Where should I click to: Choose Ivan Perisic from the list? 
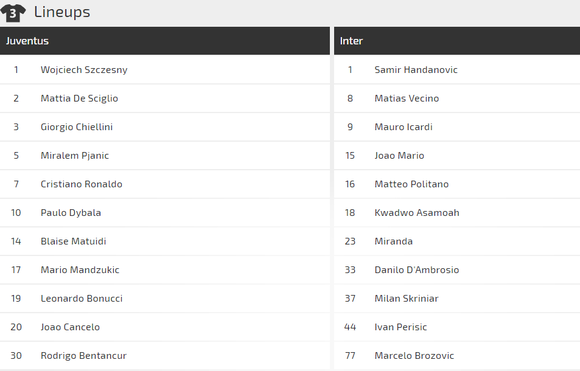tap(401, 327)
